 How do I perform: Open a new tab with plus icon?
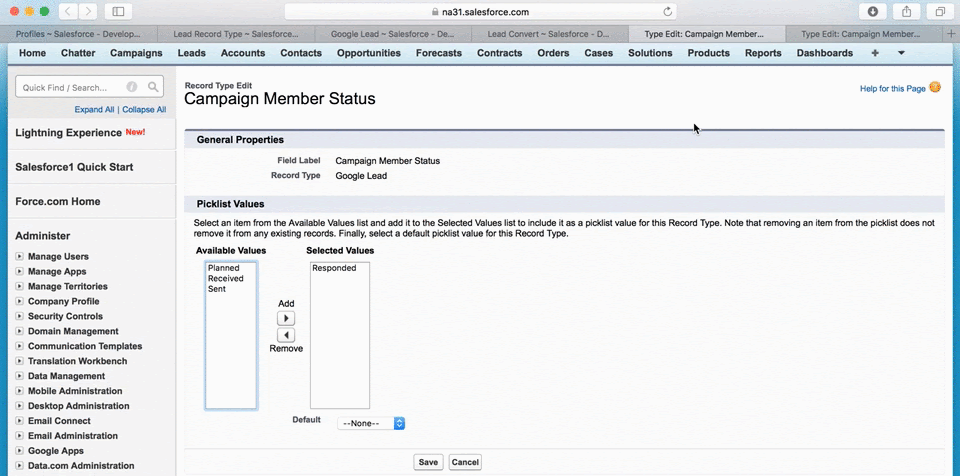click(951, 34)
